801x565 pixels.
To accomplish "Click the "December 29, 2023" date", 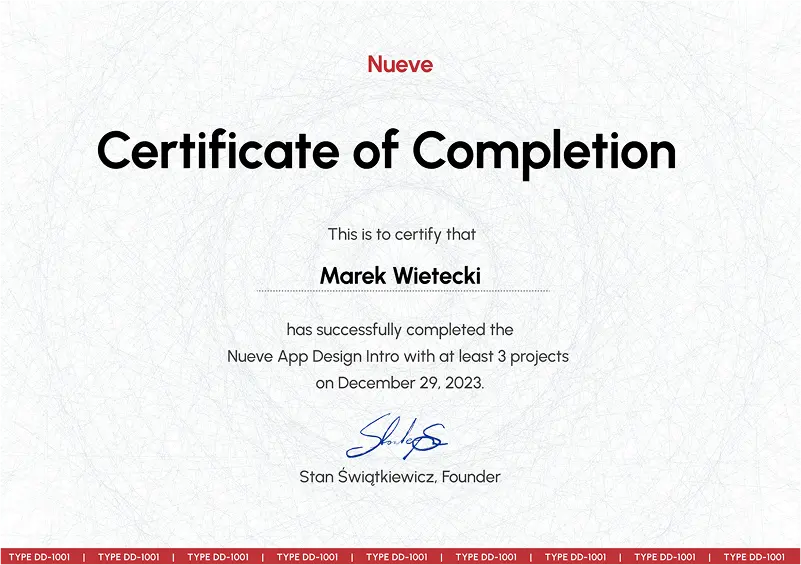I will pyautogui.click(x=409, y=383).
